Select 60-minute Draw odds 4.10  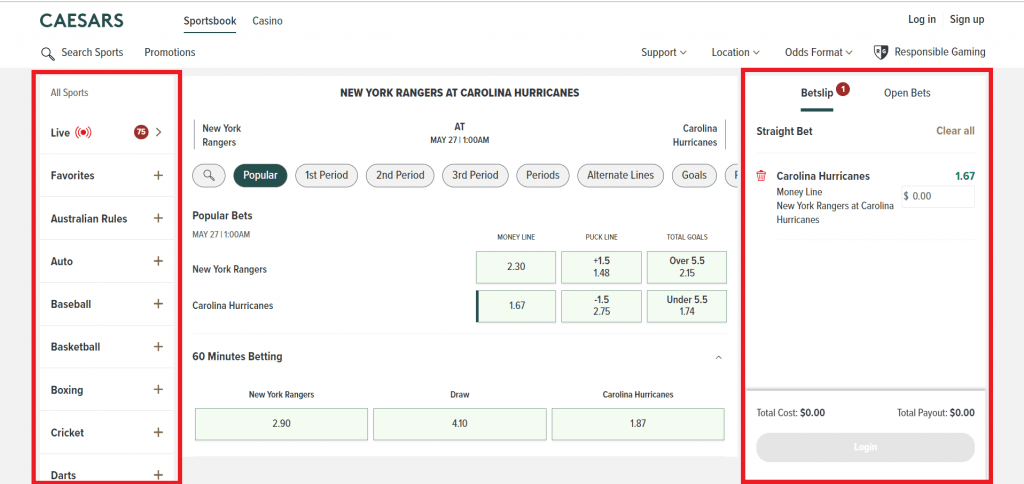(460, 424)
